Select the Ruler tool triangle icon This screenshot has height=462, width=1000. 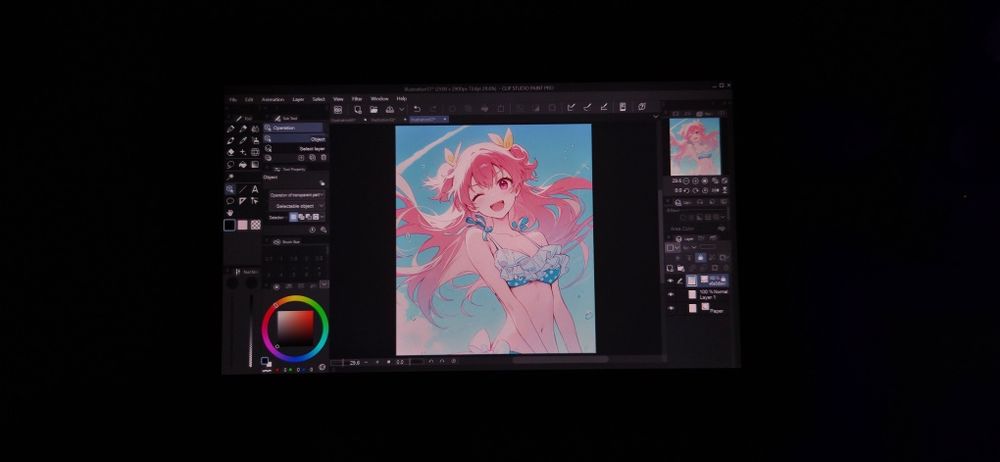click(x=243, y=201)
